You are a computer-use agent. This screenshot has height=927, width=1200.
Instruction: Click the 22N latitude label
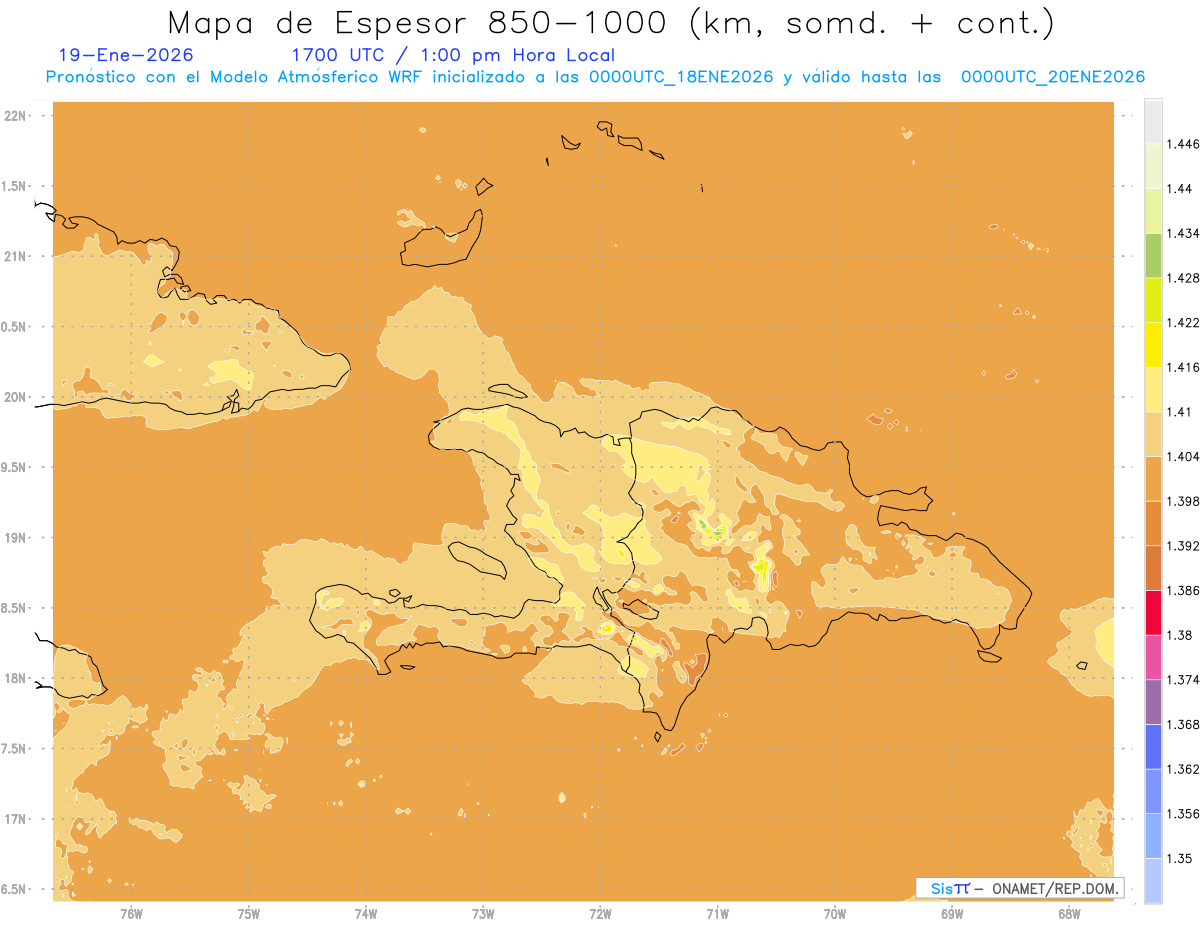pos(17,115)
